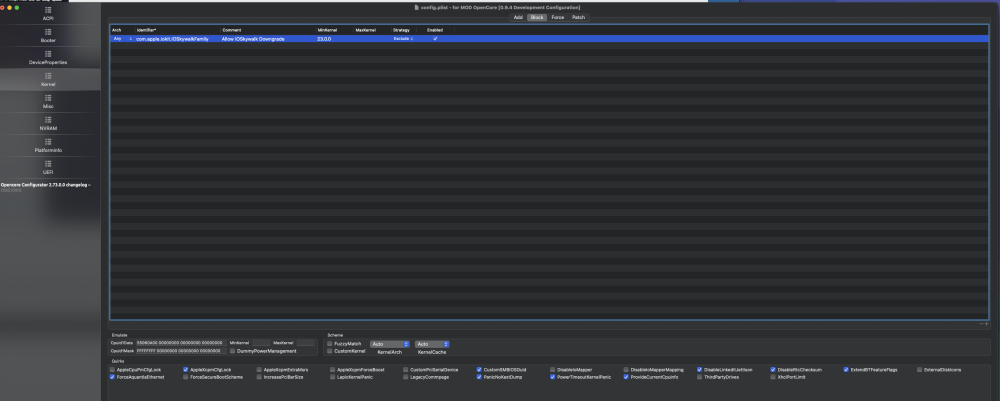
Task: Disable the PowerTimeoutKernelPanic quirk
Action: click(552, 377)
